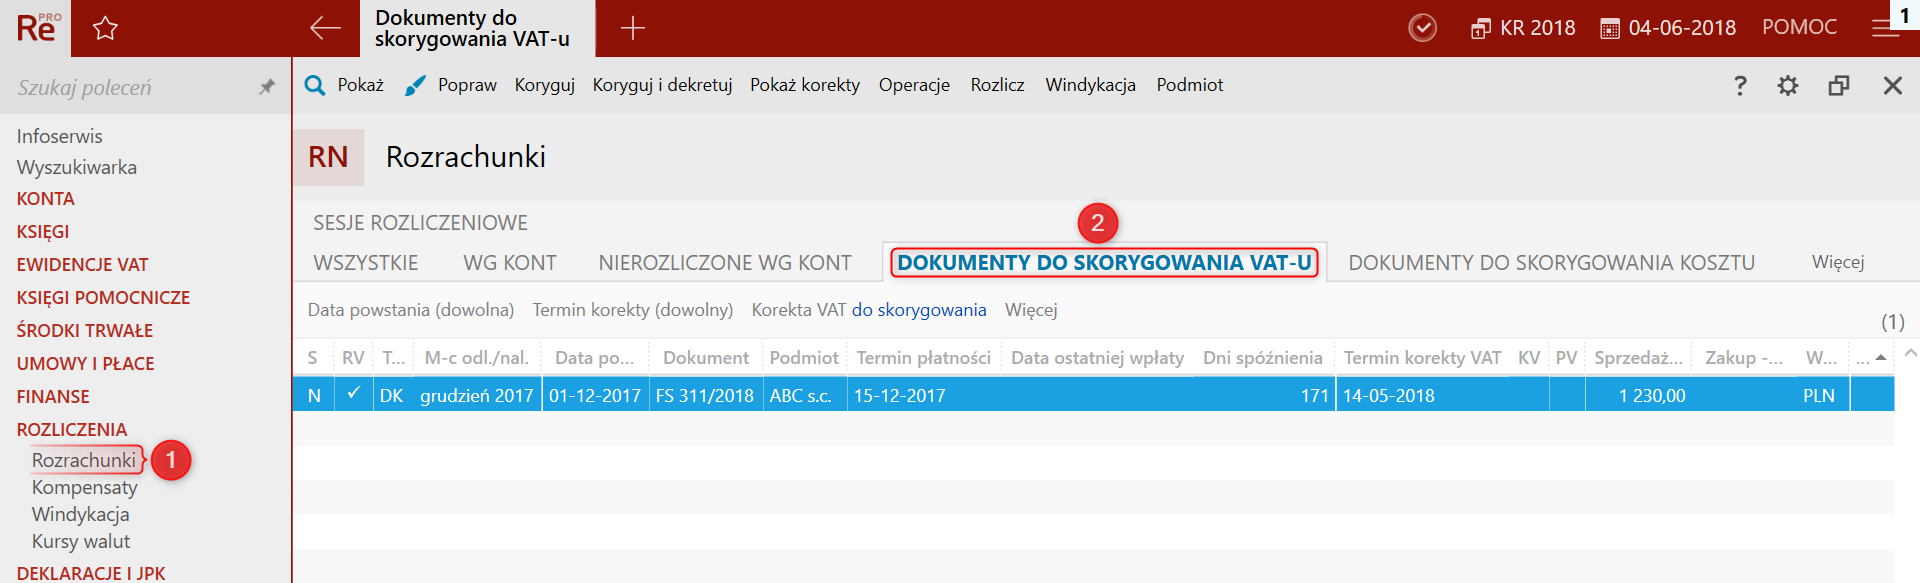Expand ŚRODKI TRWAŁE section

point(85,331)
